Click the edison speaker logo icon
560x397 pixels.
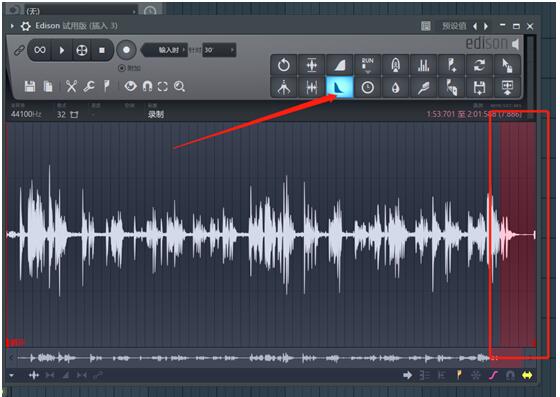(515, 44)
